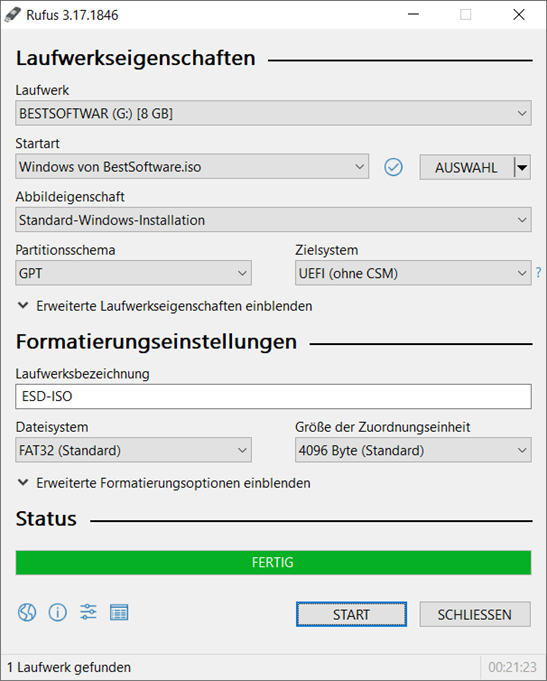This screenshot has height=681, width=547.
Task: Open the Partitionsschema GPT dropdown
Action: (133, 273)
